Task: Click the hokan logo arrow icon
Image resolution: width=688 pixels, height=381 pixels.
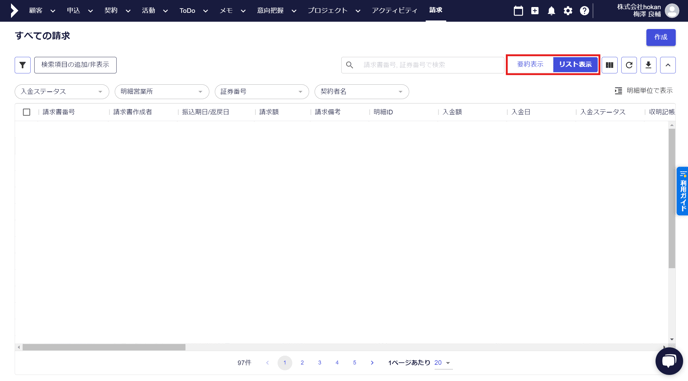Action: (14, 11)
